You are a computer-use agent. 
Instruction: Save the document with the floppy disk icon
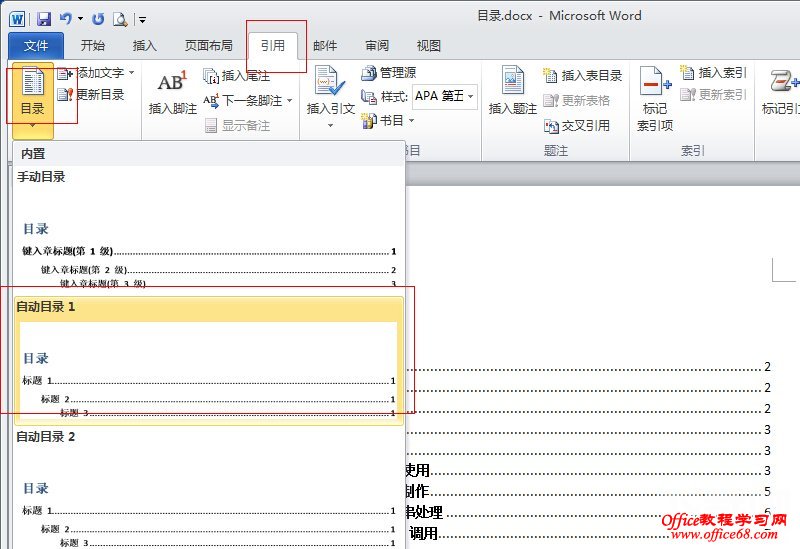click(x=44, y=19)
